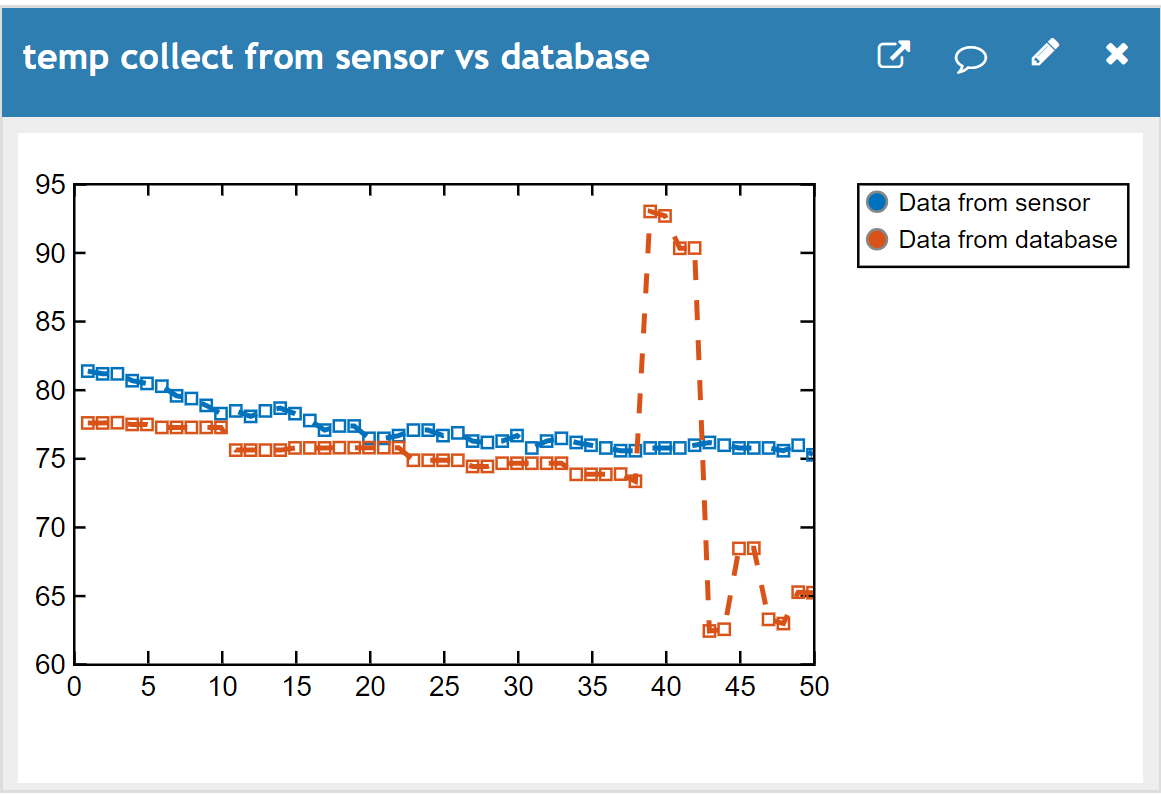Screen dimensions: 1161x796
Task: Click the x-axis label 40
Action: (666, 686)
